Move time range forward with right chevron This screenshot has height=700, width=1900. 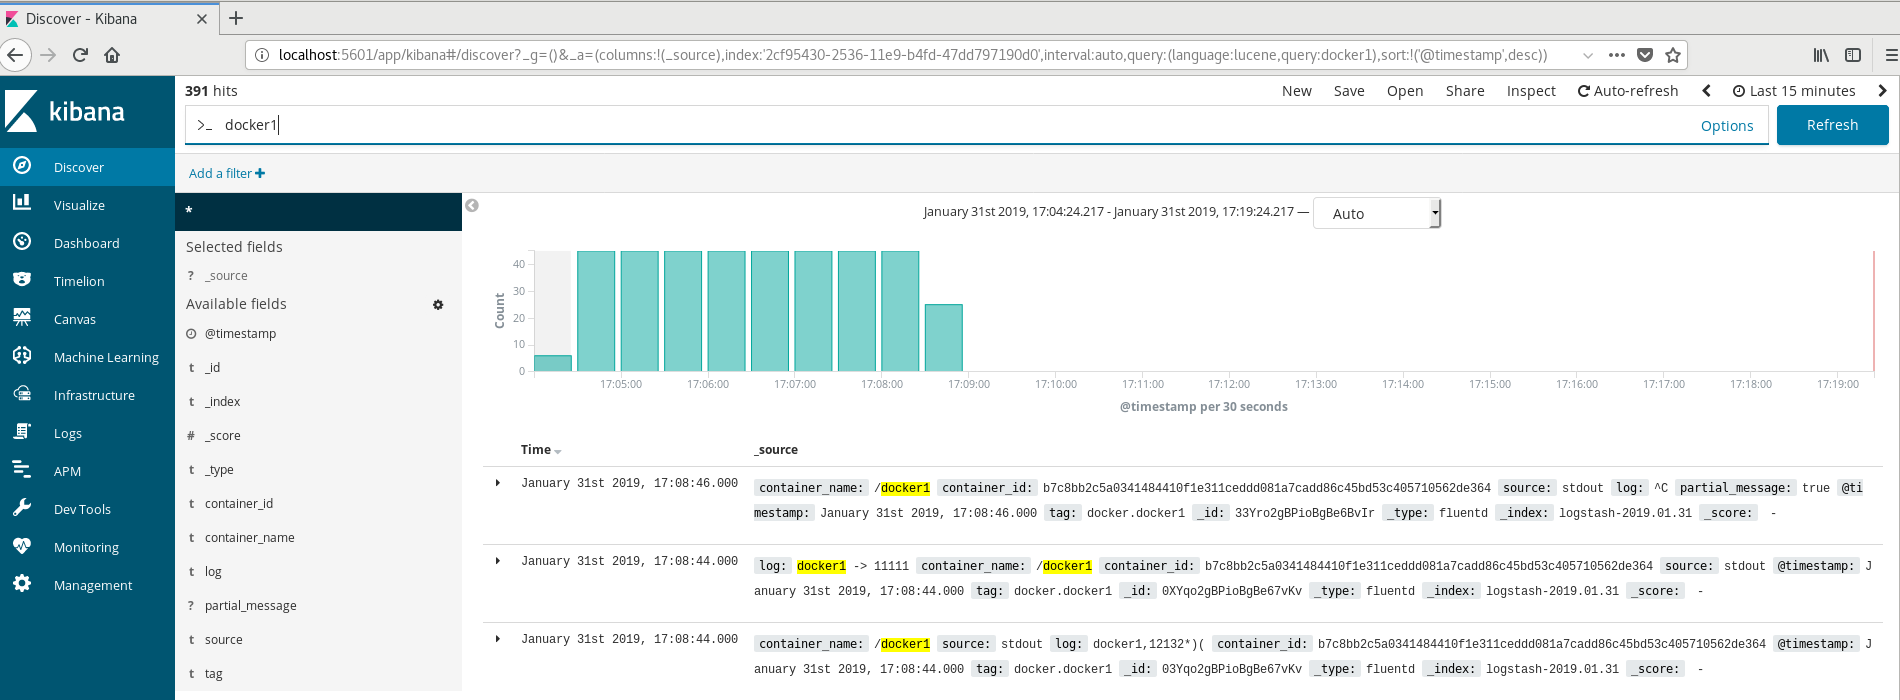(1882, 91)
